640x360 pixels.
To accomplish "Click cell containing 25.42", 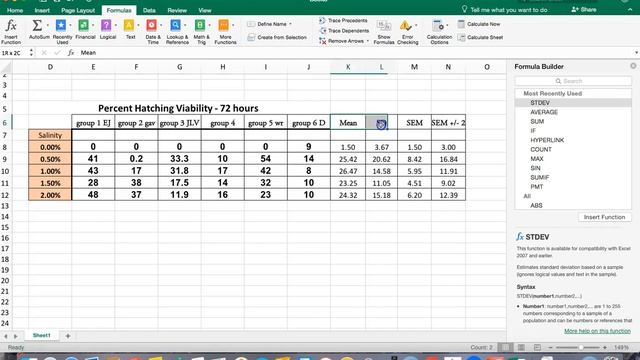I will pyautogui.click(x=348, y=159).
